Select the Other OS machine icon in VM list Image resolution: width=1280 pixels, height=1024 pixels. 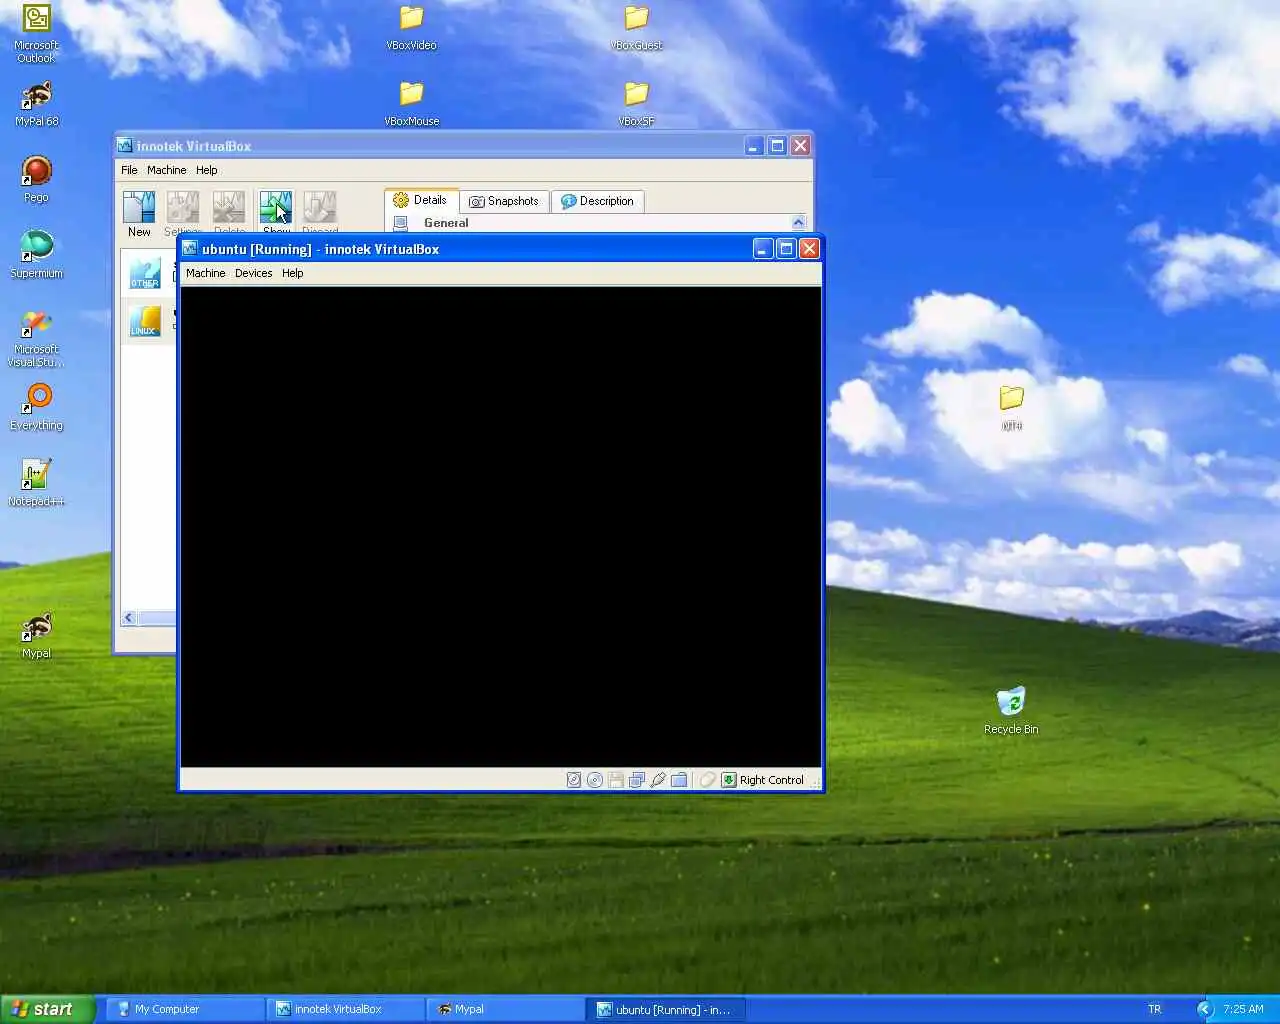coord(145,273)
